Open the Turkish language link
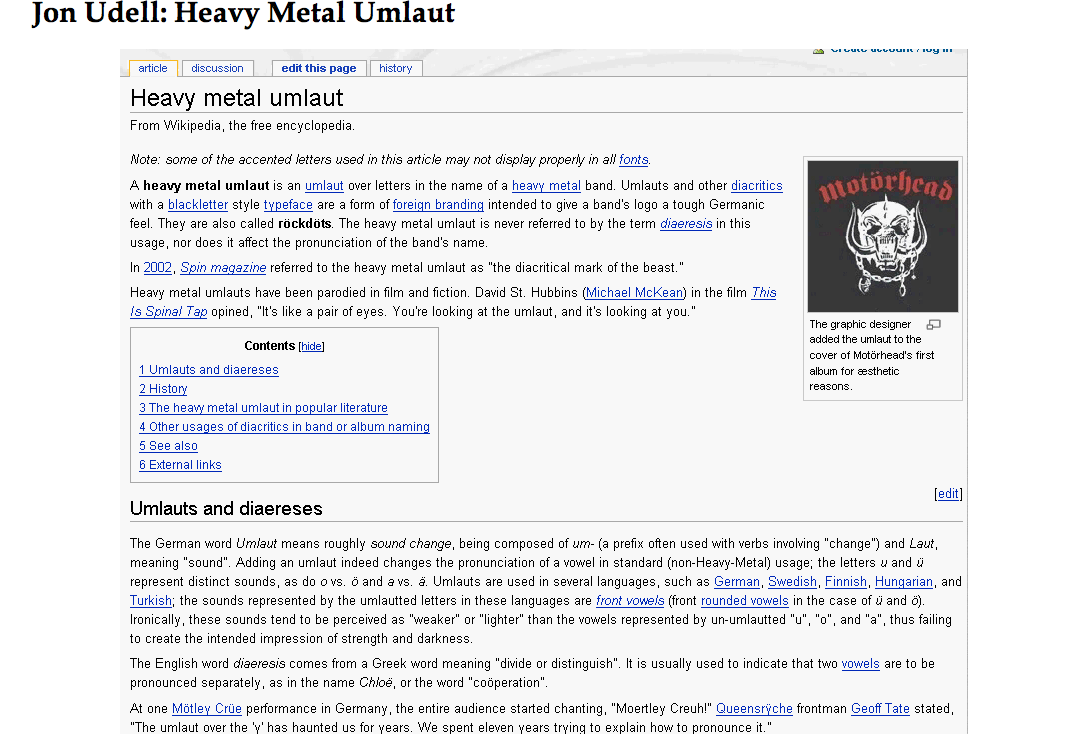The width and height of the screenshot is (1091, 734). [x=150, y=601]
